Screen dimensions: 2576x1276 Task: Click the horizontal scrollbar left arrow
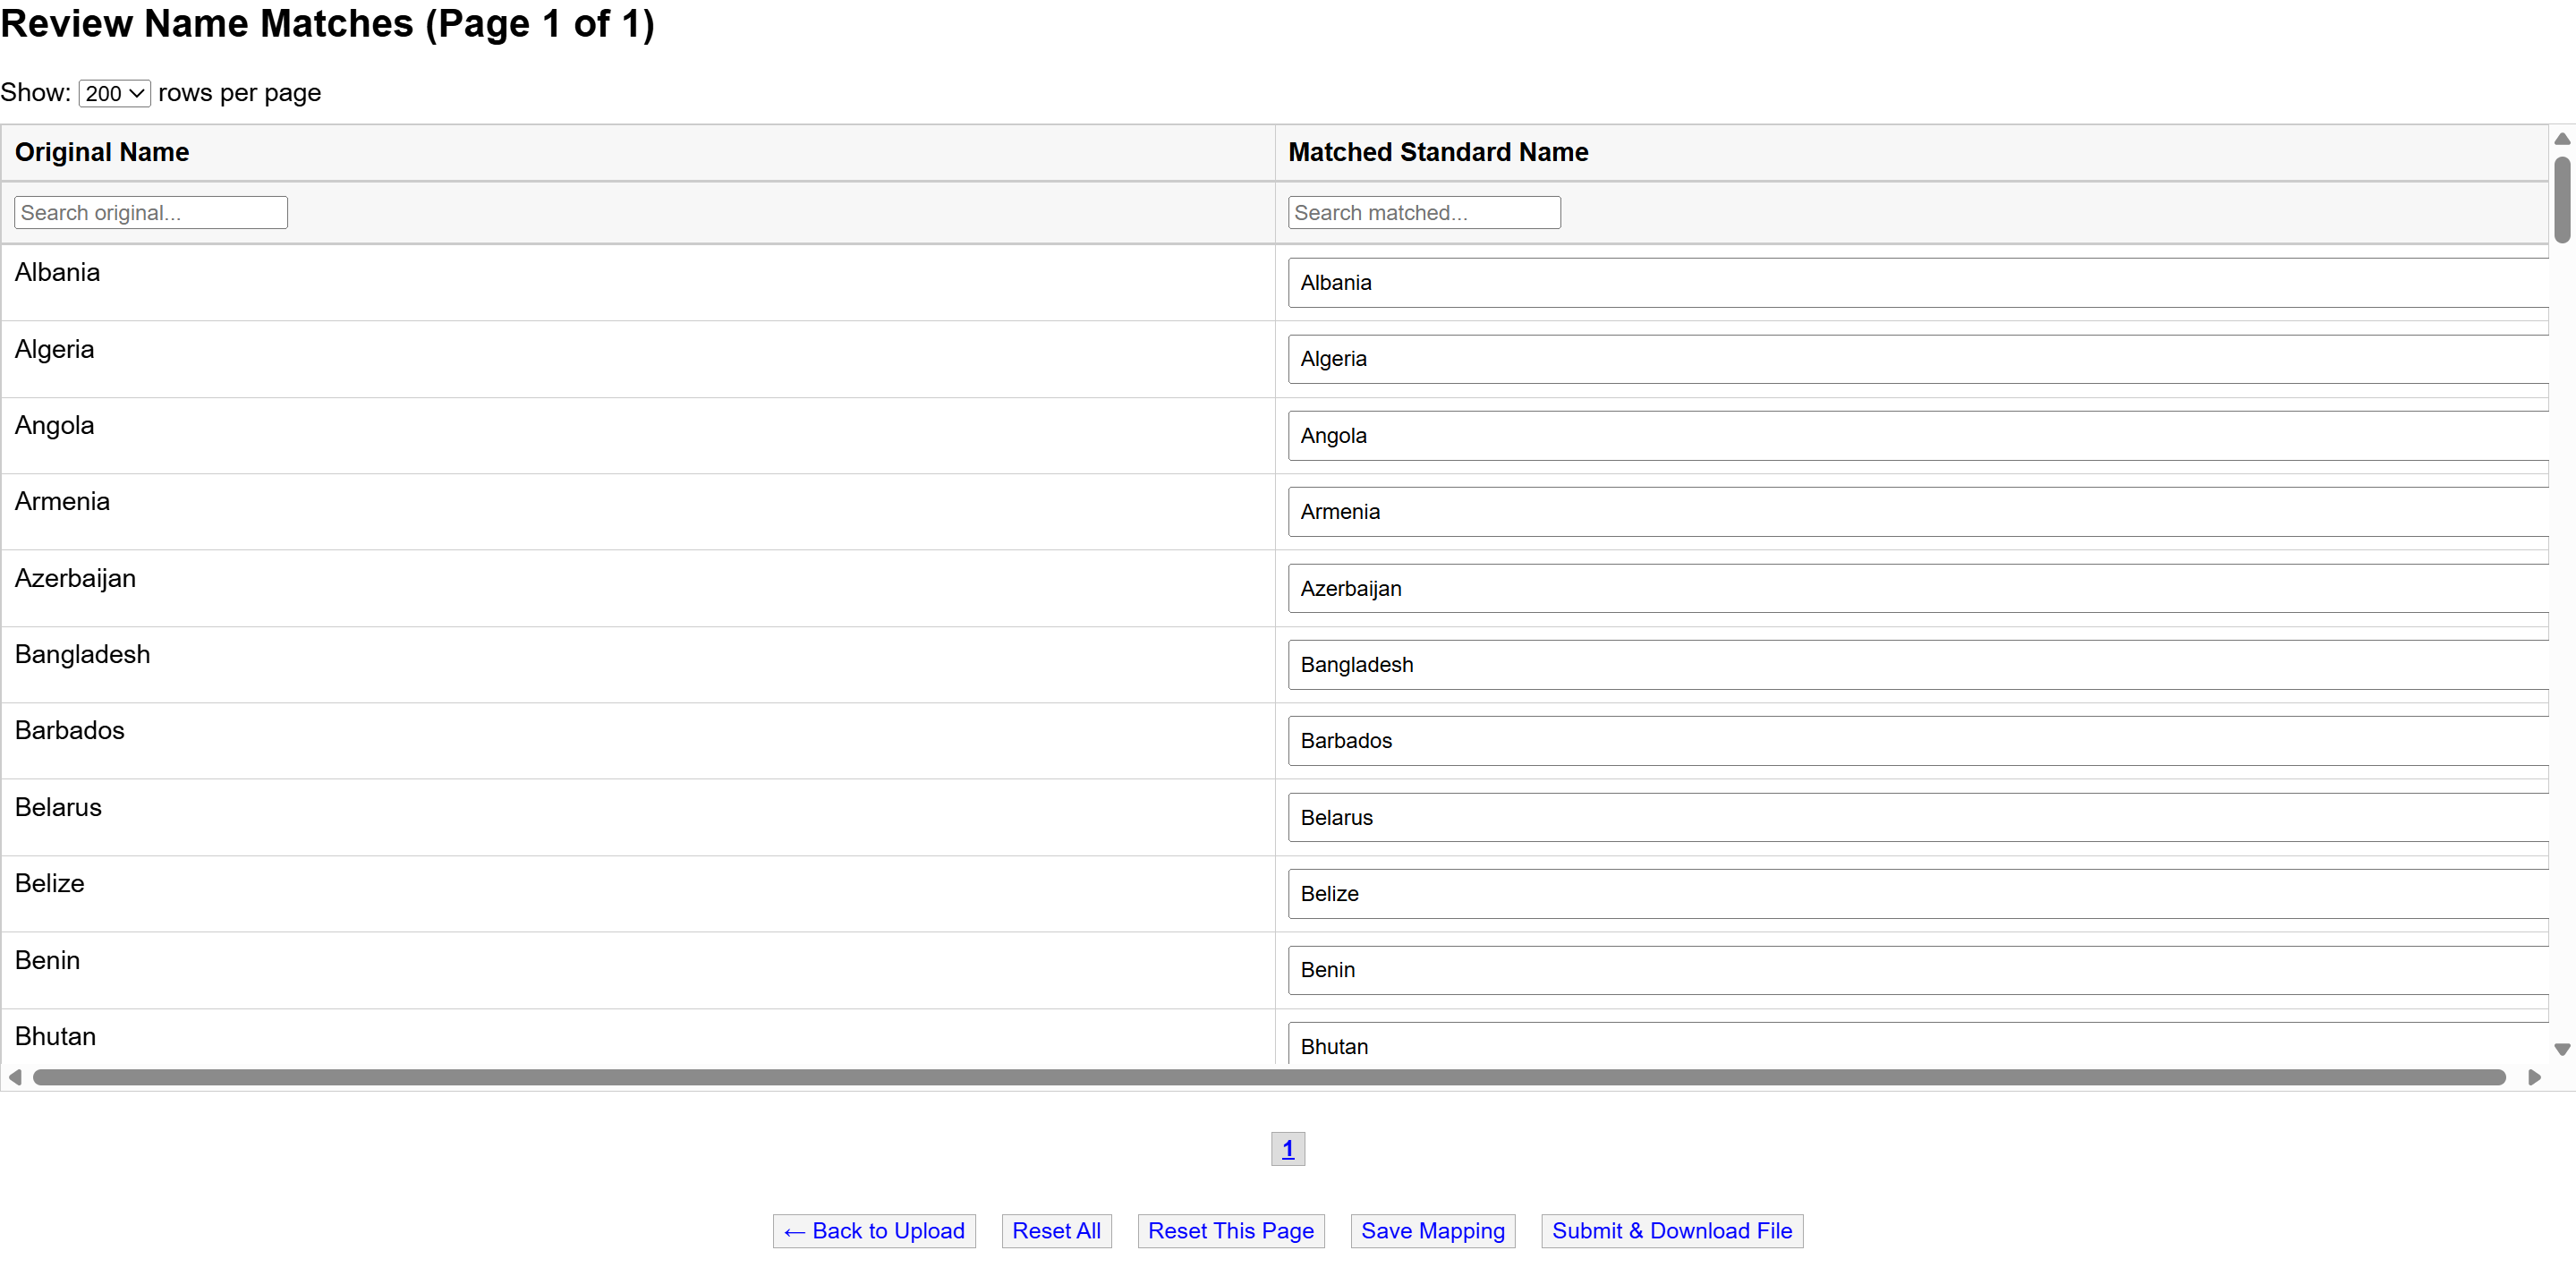tap(15, 1077)
